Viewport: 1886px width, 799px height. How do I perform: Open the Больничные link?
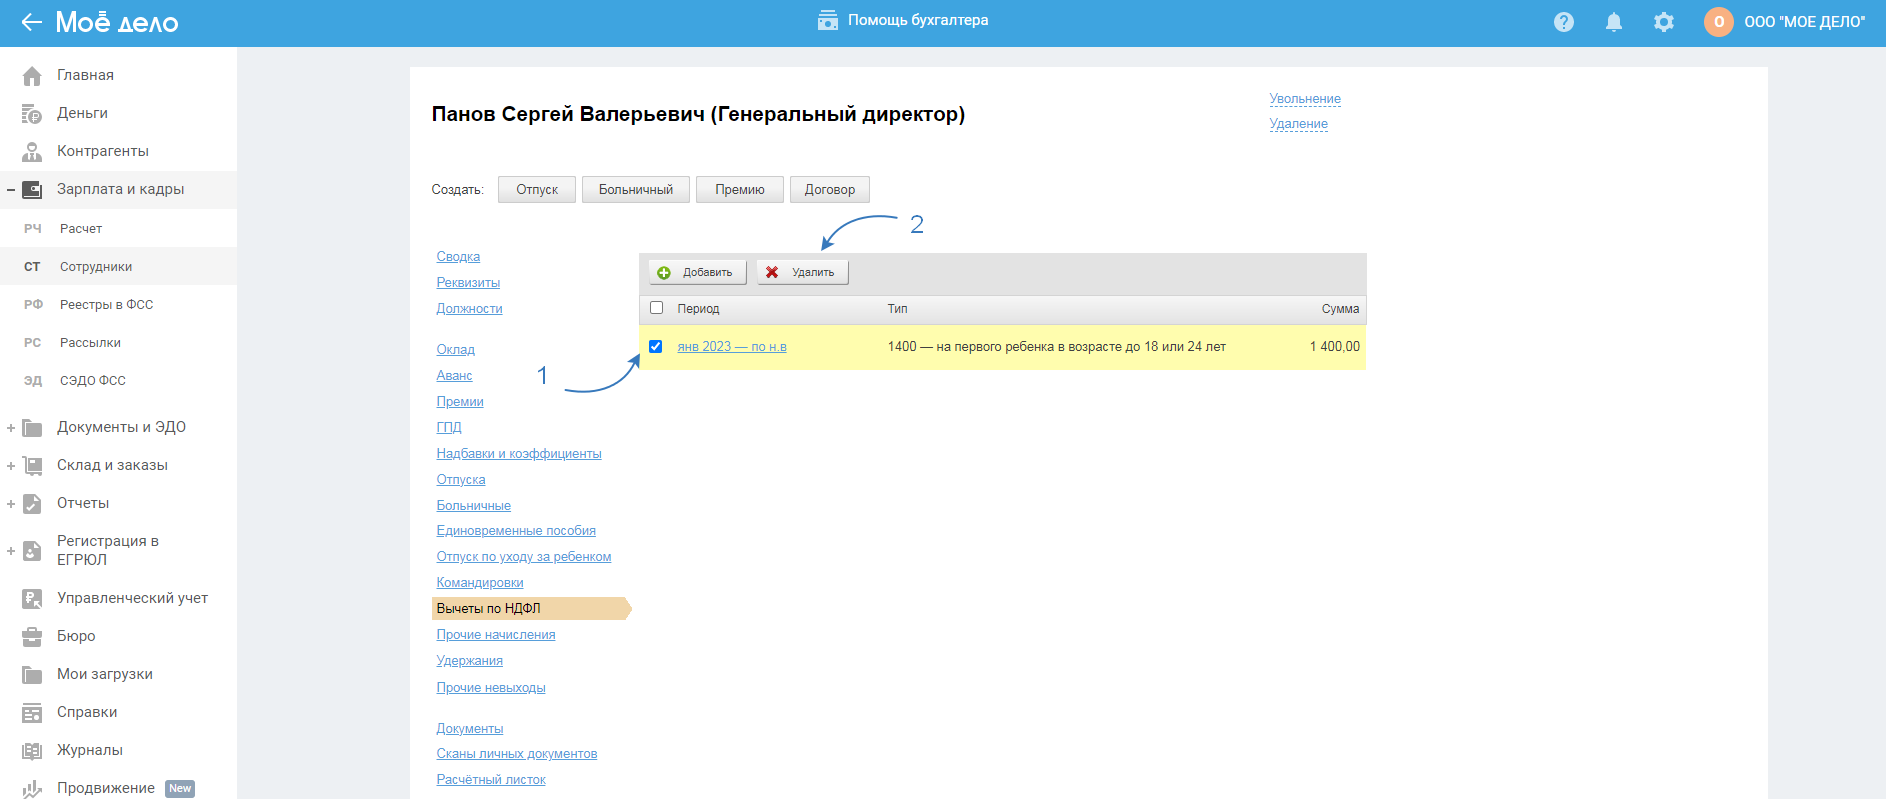click(473, 506)
